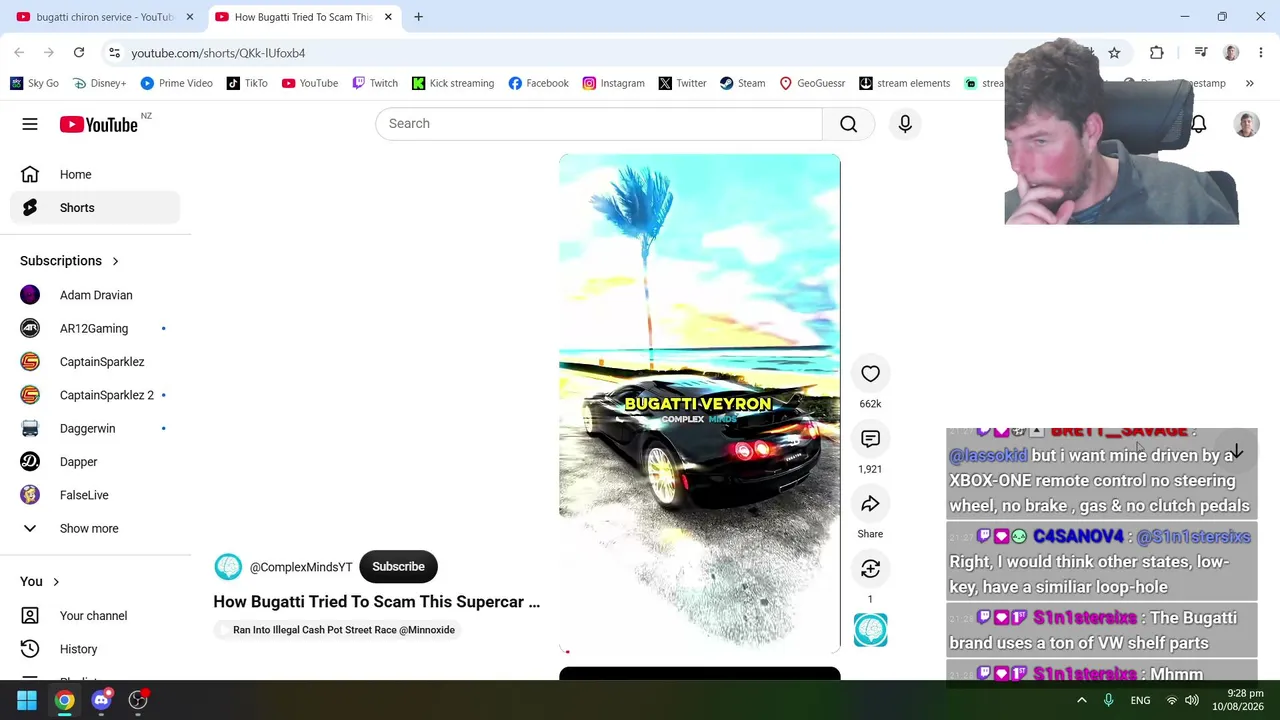Open the YouTube account avatar menu
Viewport: 1280px width, 720px height.
tap(1246, 124)
